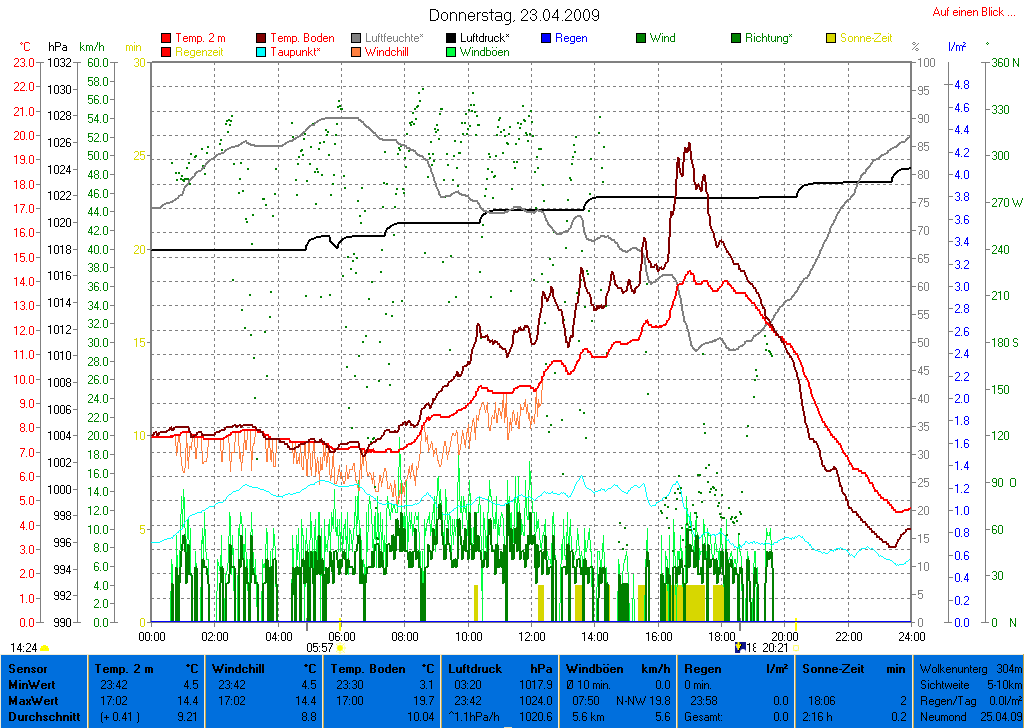1024x728 pixels.
Task: Click the dark red Temp. Boden legend square
Action: point(262,38)
